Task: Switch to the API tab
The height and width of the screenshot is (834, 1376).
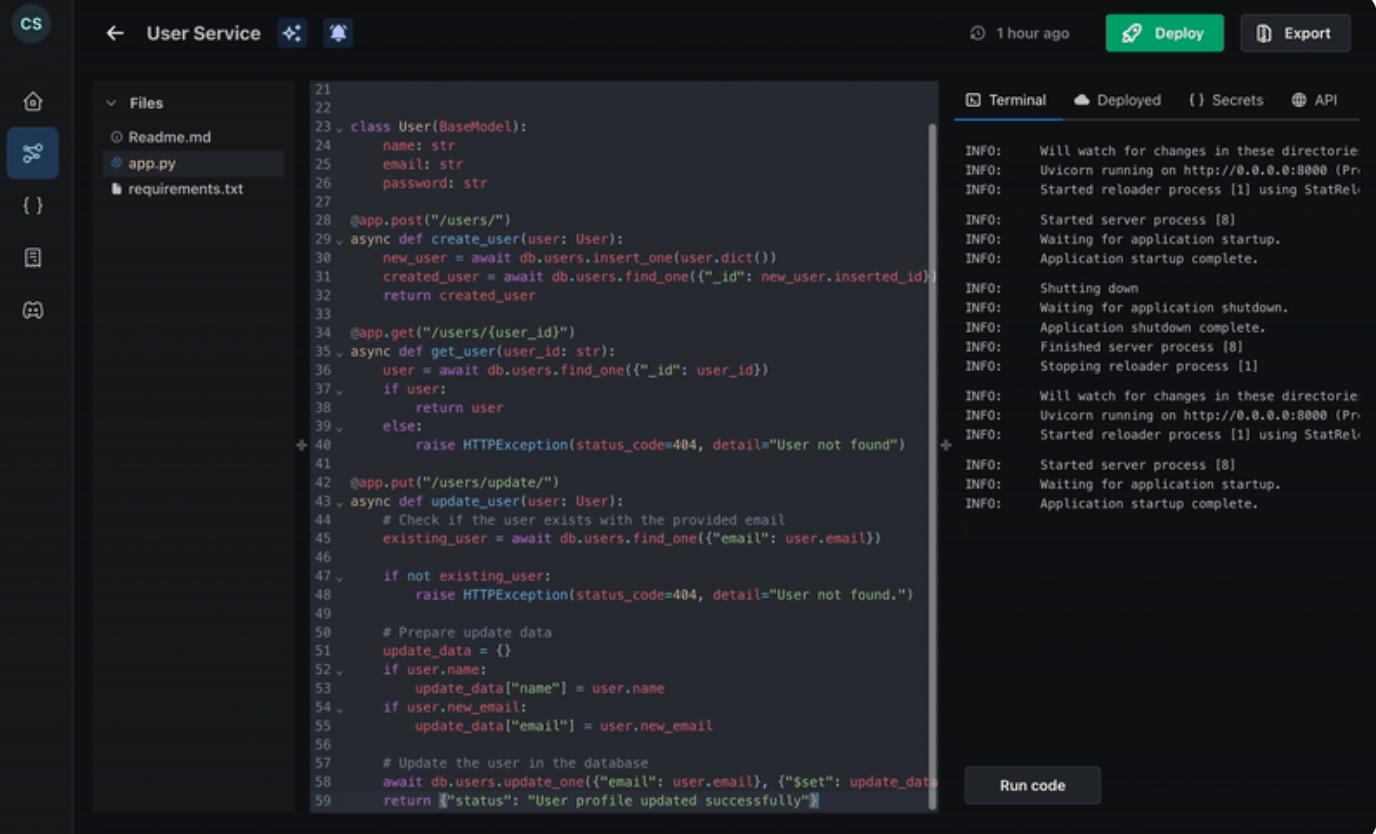Action: coord(1314,100)
